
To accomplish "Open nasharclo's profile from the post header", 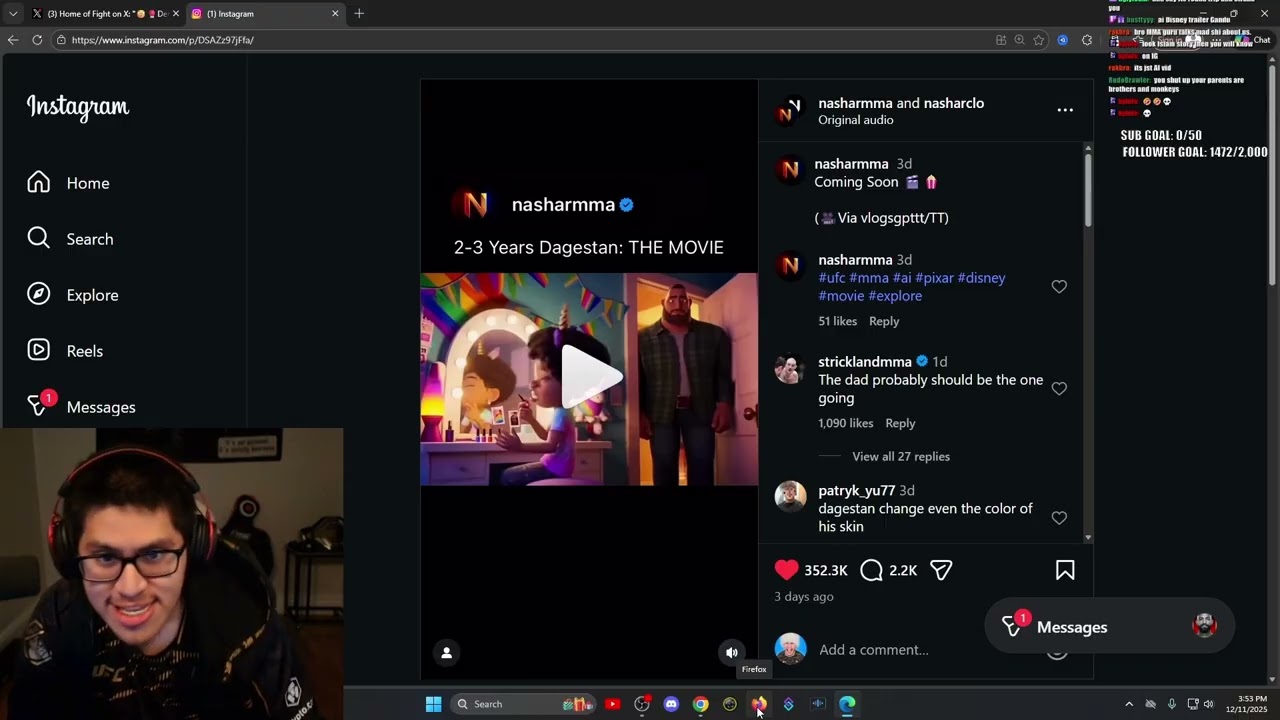I will 954,103.
